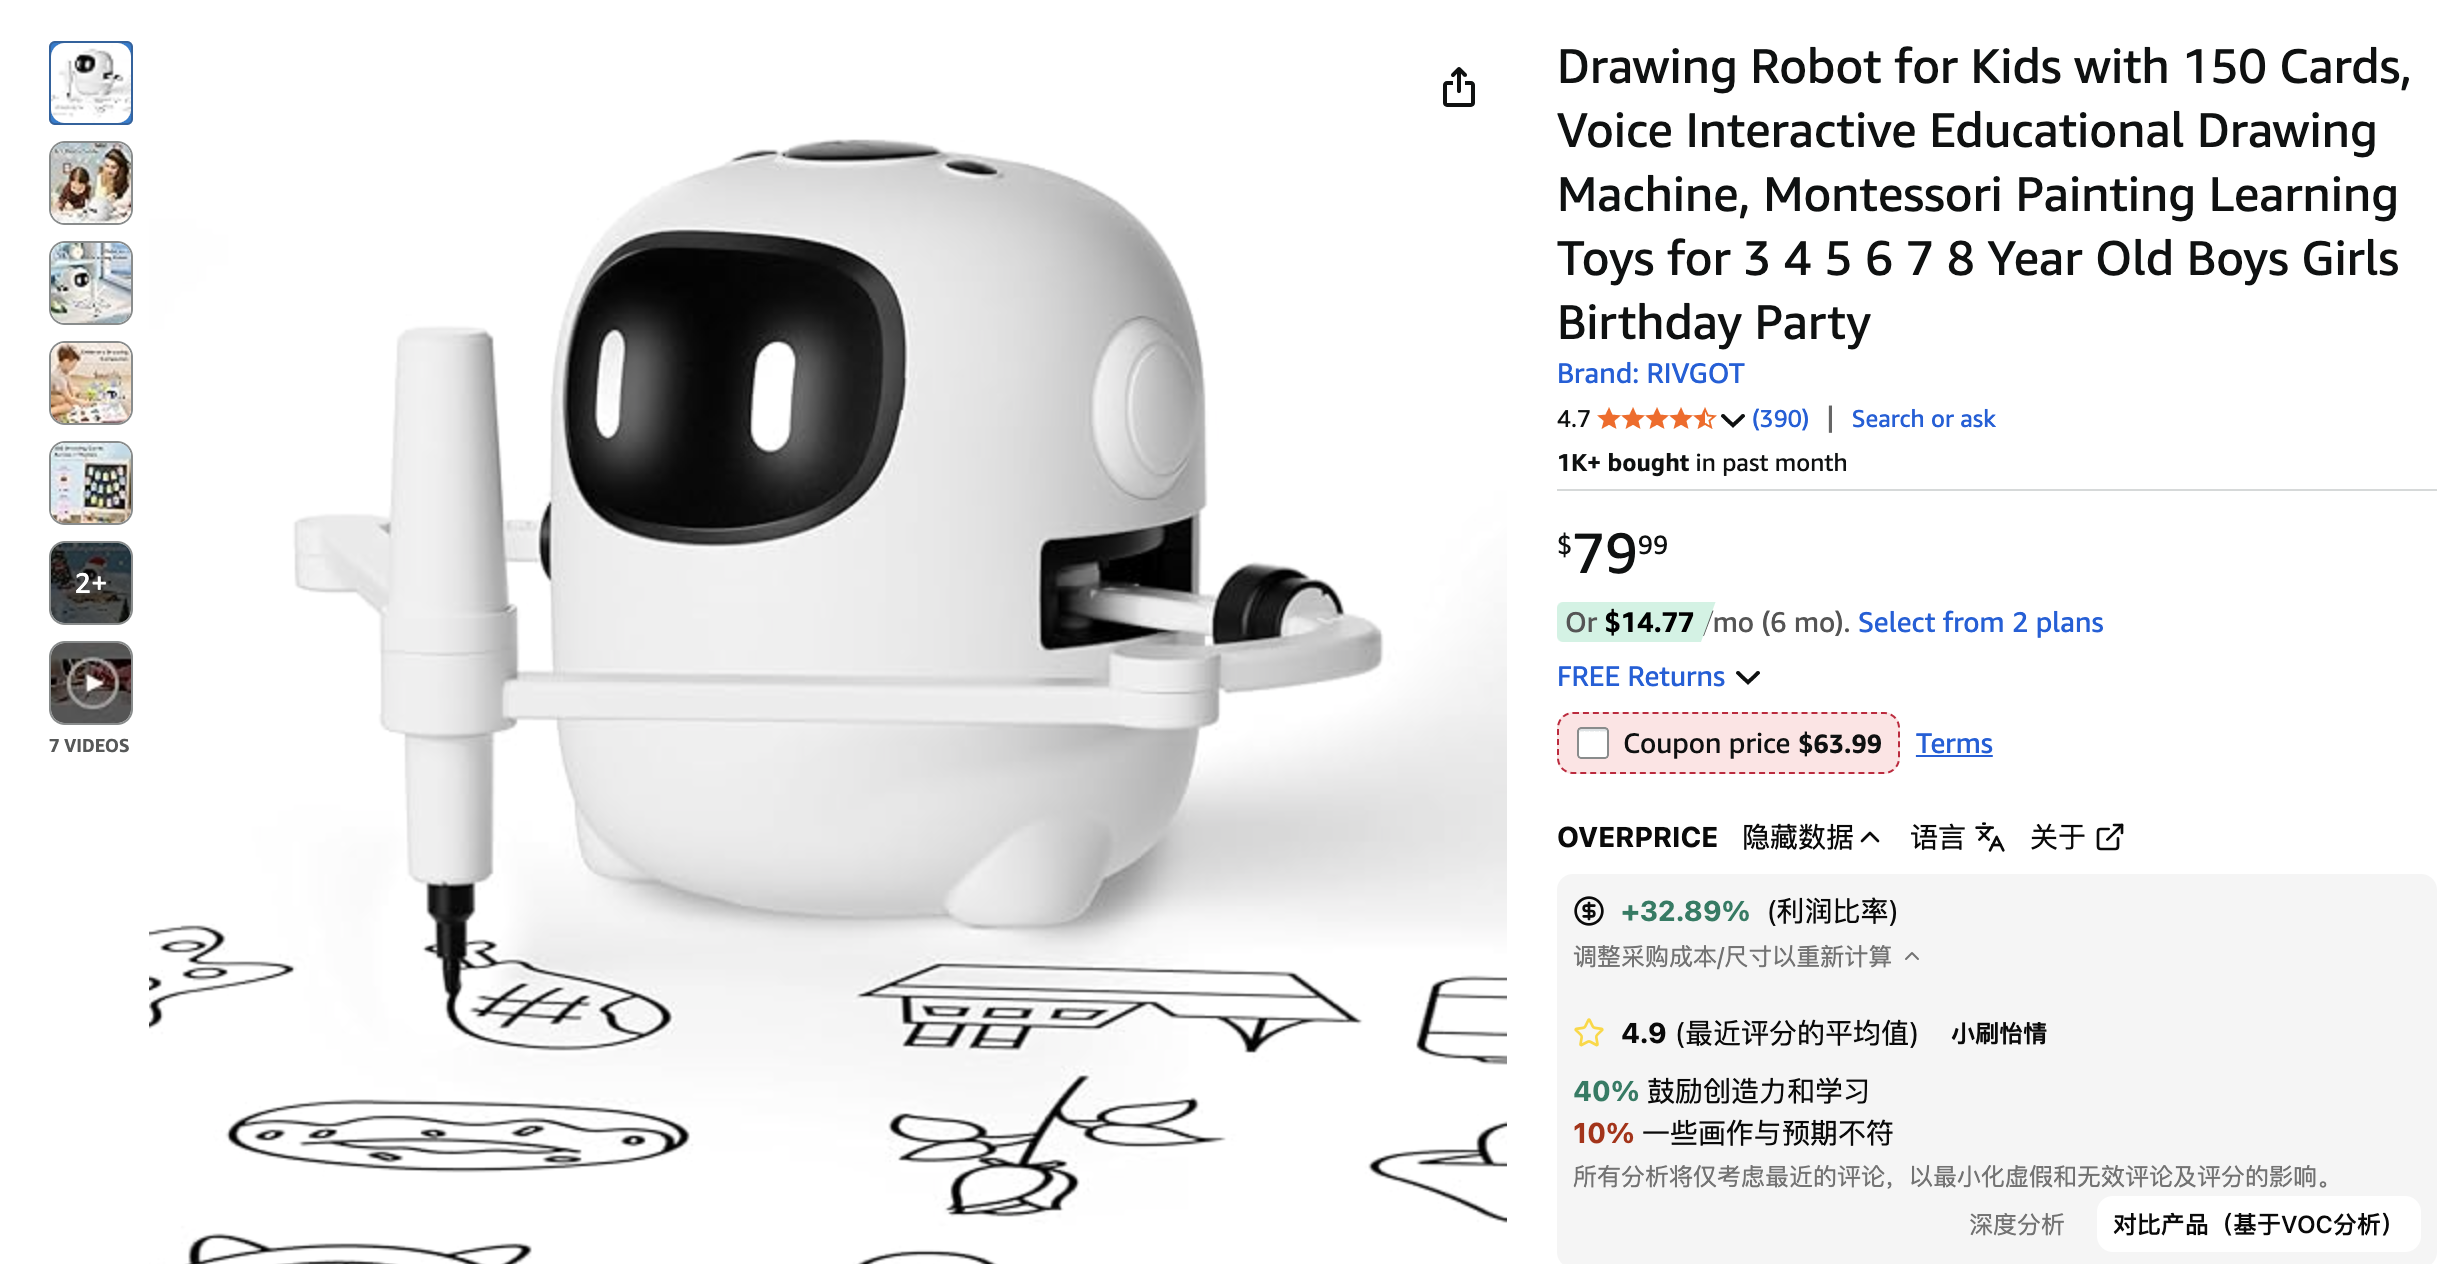Play the product video thumbnail
Image resolution: width=2438 pixels, height=1264 pixels.
(91, 683)
